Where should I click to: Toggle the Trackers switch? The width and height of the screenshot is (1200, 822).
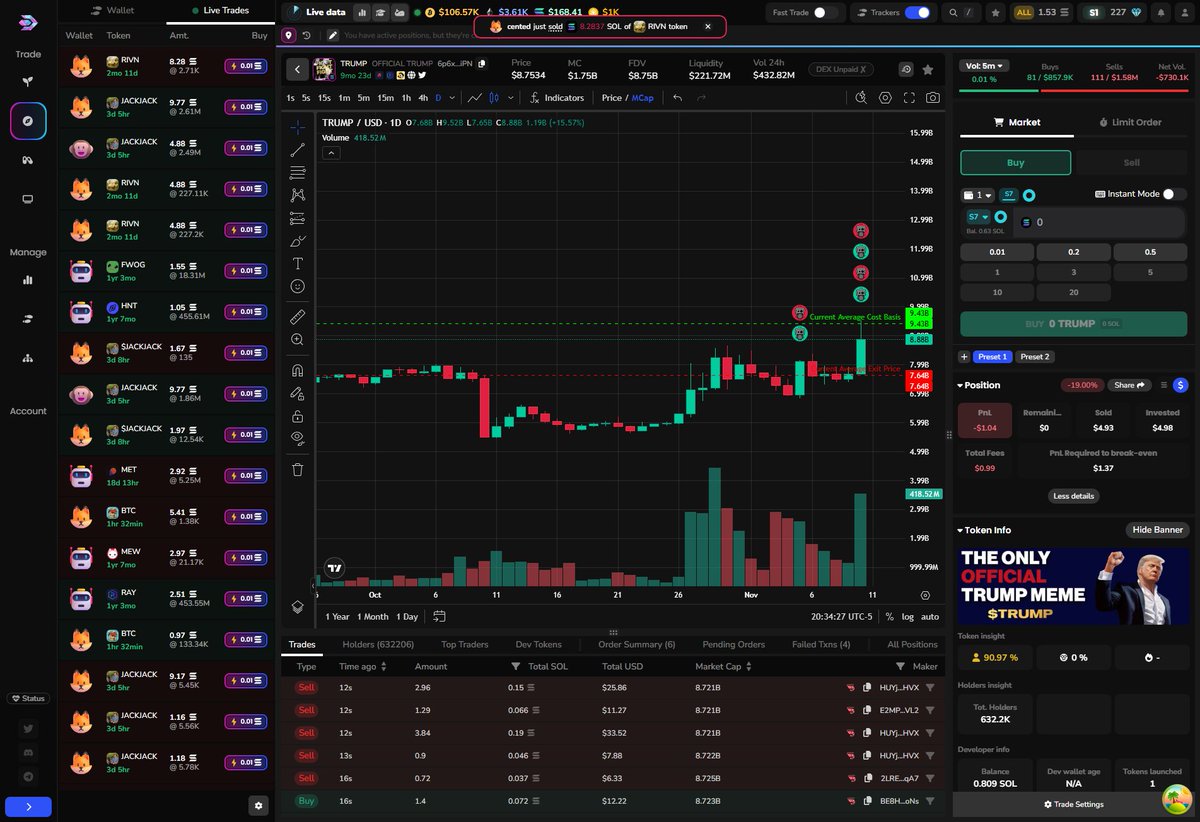(917, 13)
